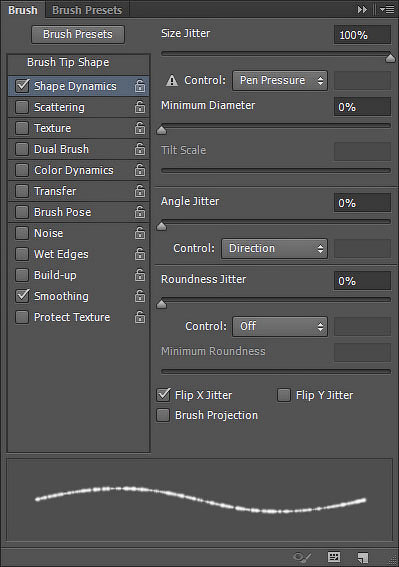The width and height of the screenshot is (399, 567).
Task: Switch to the Brush Presets tab
Action: [87, 10]
